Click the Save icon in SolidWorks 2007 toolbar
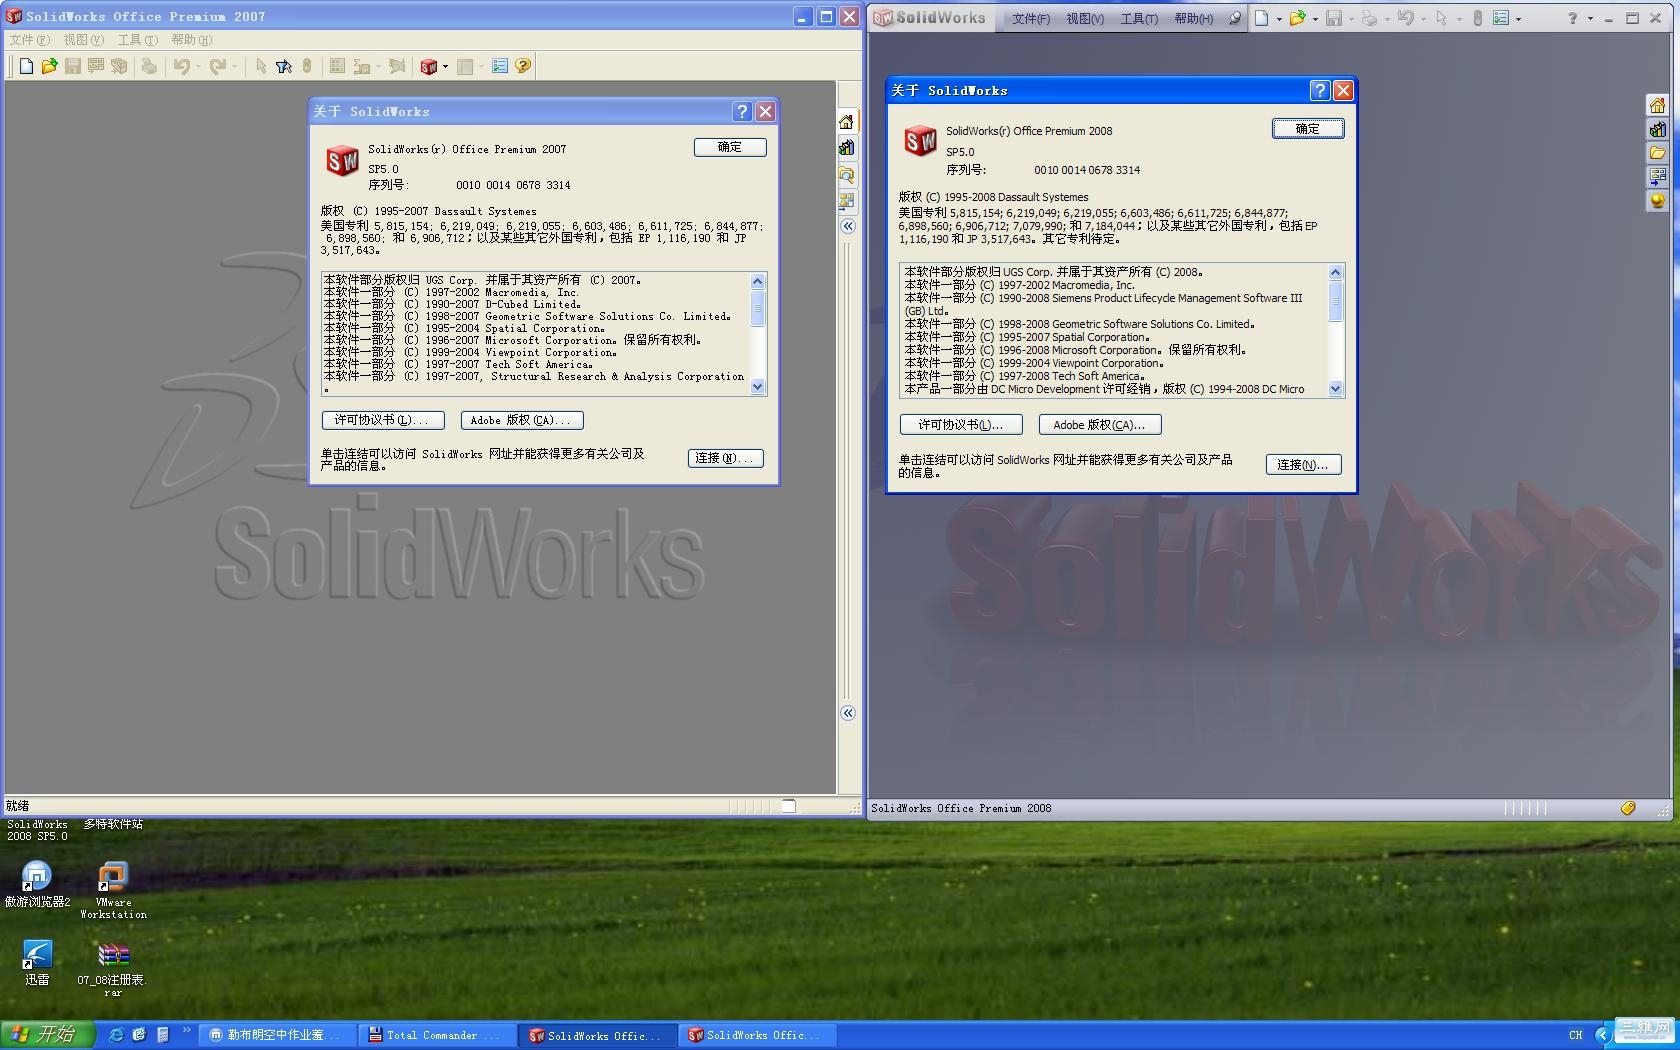This screenshot has height=1050, width=1680. coord(72,66)
